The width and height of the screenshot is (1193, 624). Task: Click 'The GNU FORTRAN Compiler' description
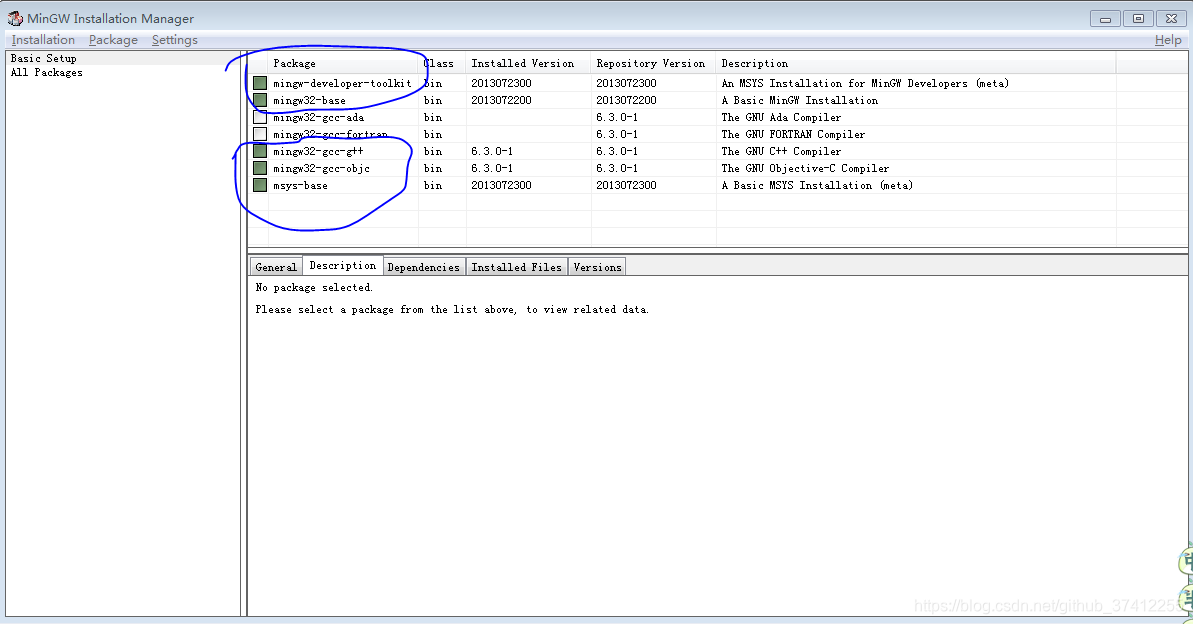(x=794, y=135)
